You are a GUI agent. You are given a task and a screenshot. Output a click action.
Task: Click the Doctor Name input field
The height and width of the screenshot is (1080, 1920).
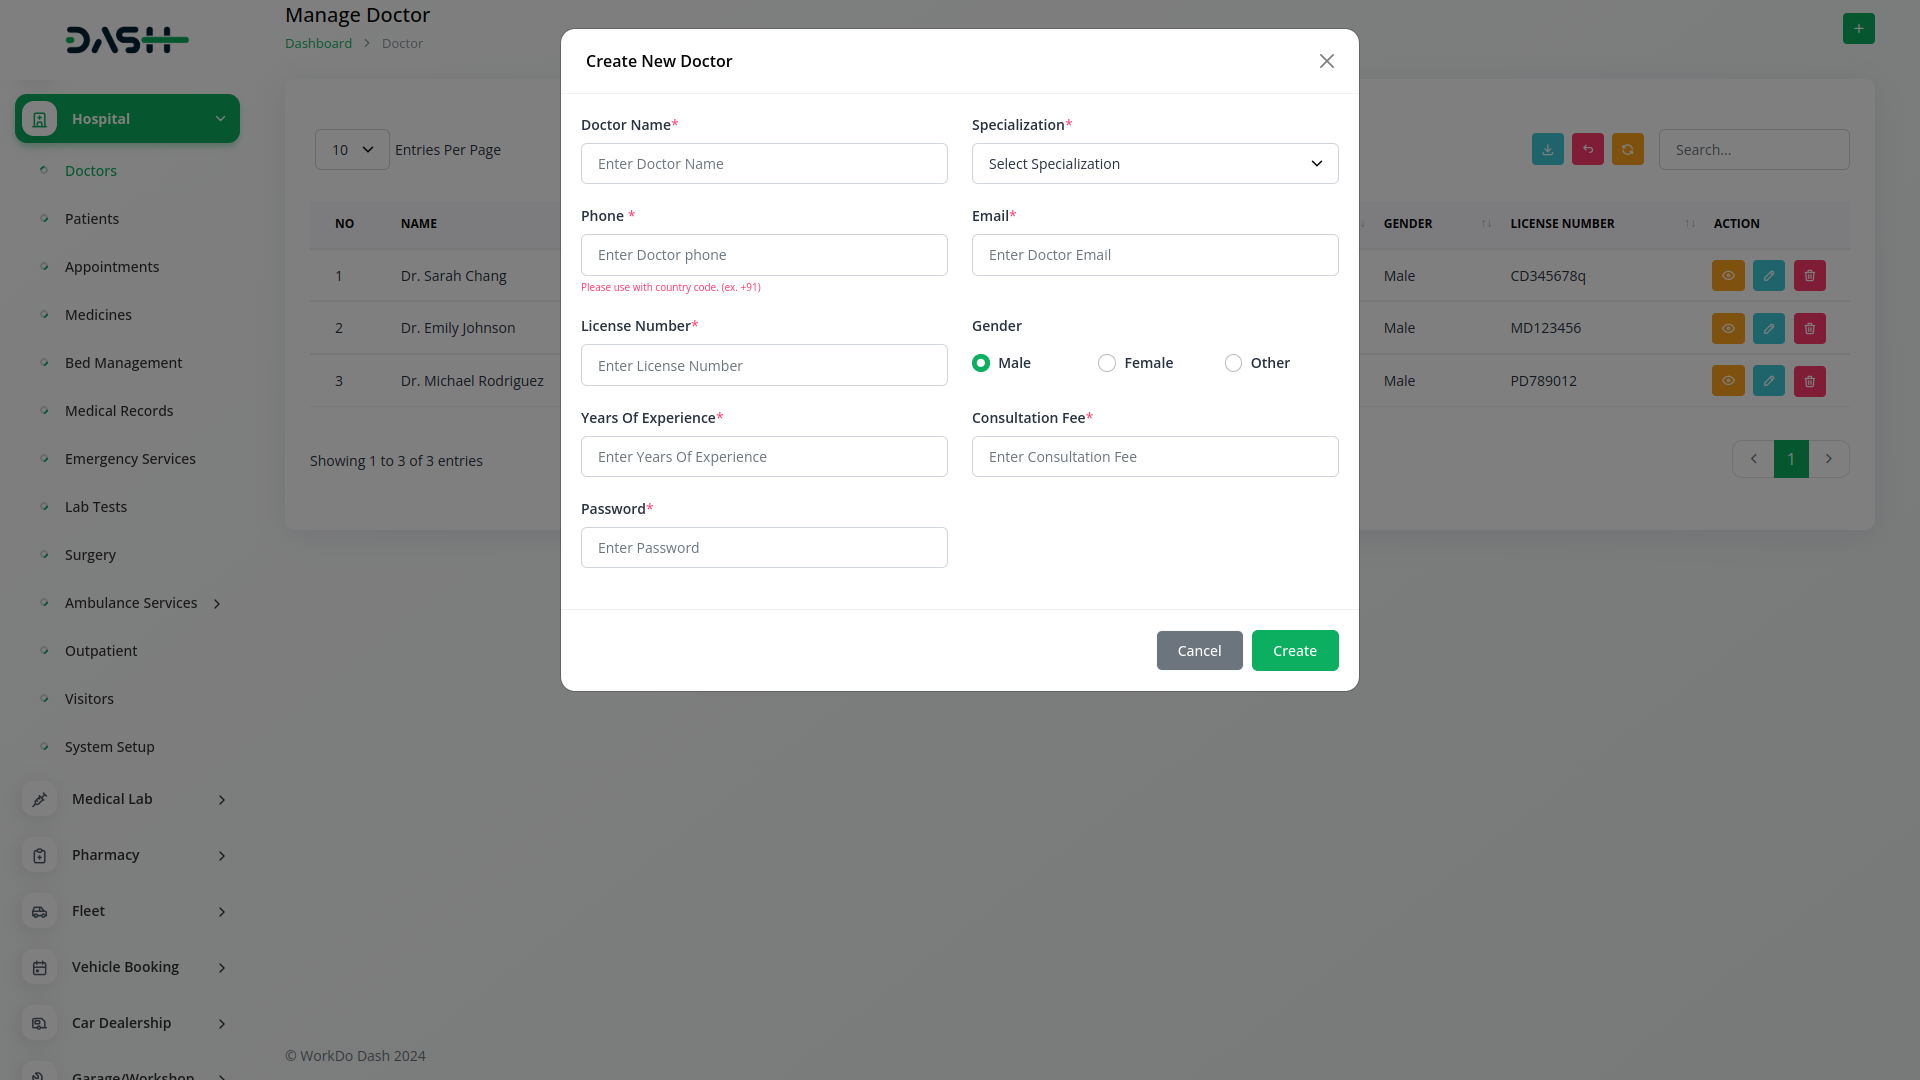tap(764, 164)
